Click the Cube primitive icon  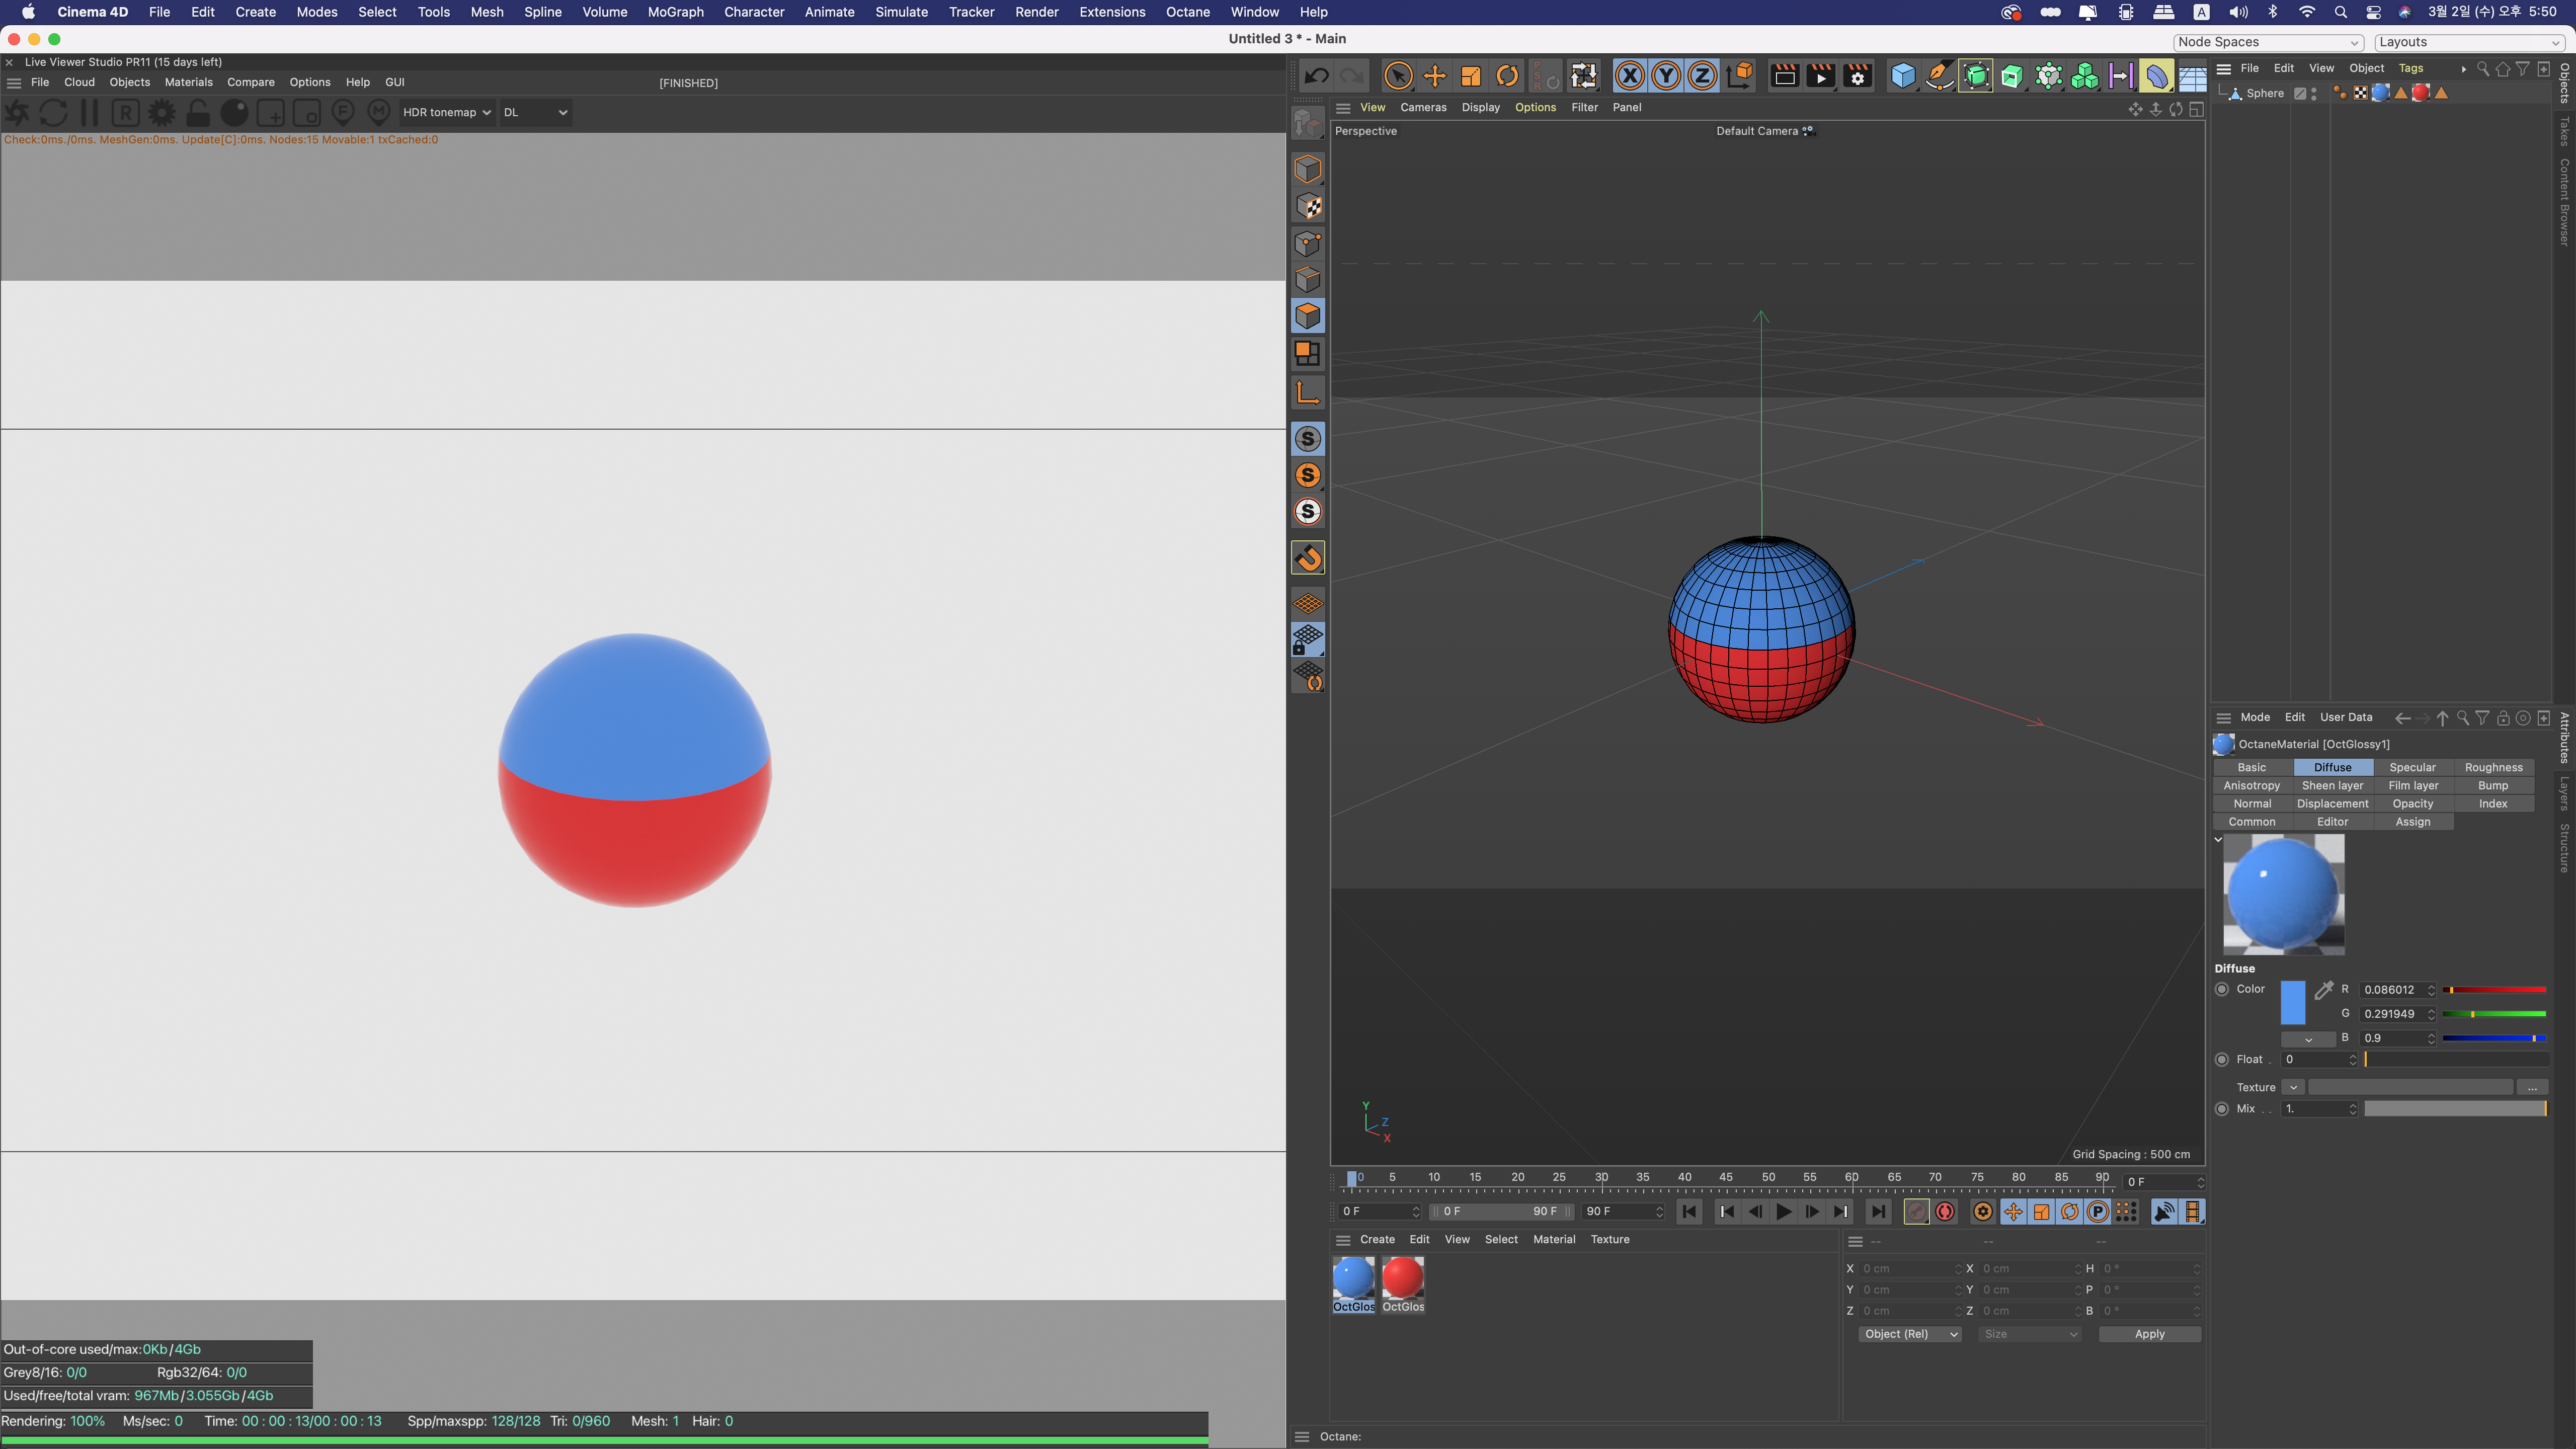1902,76
